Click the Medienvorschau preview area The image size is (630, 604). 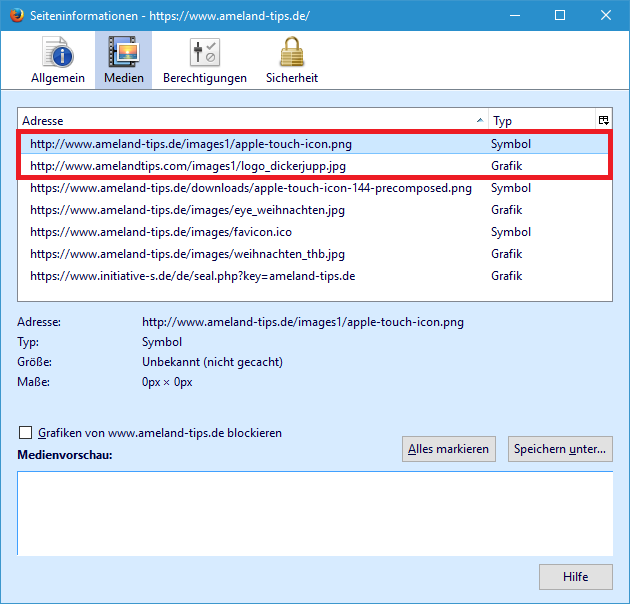(315, 510)
